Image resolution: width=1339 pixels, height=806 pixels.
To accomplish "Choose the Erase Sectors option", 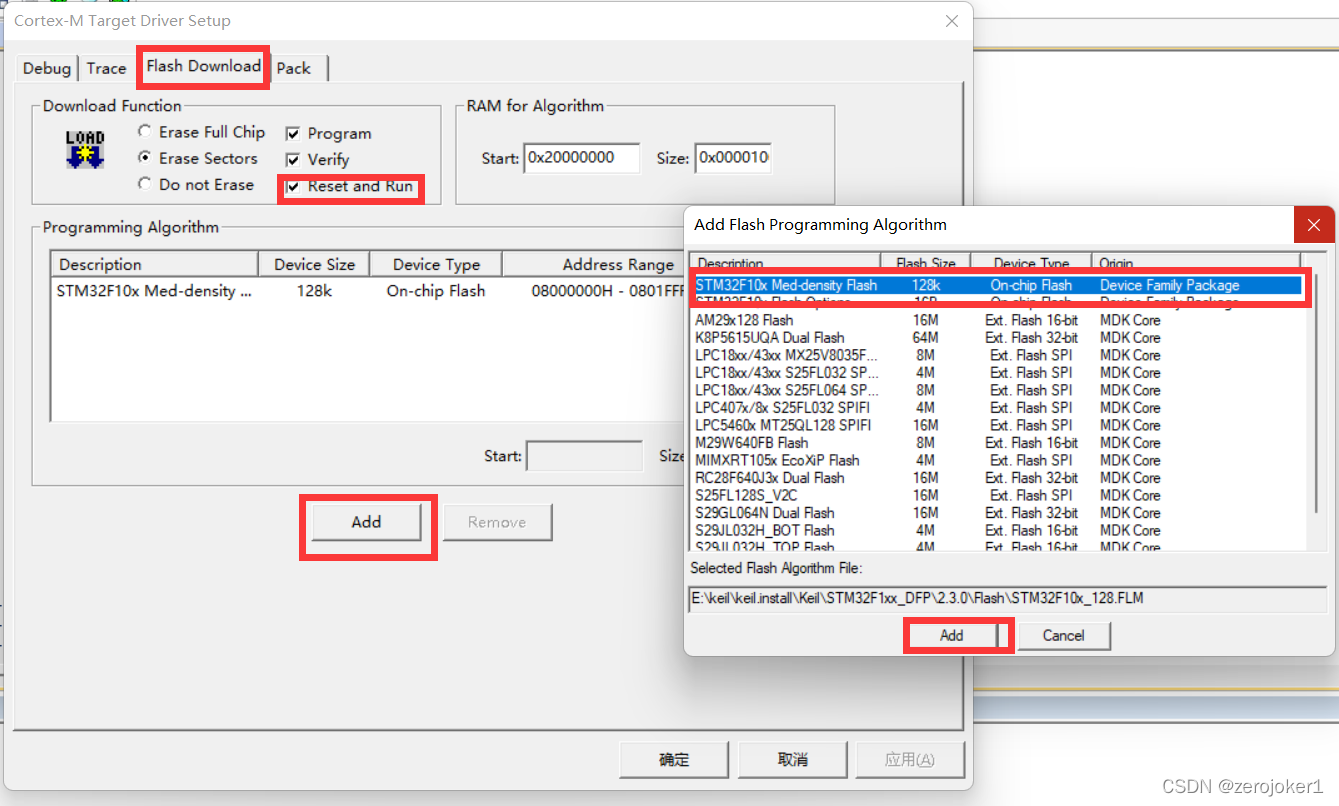I will [x=197, y=158].
